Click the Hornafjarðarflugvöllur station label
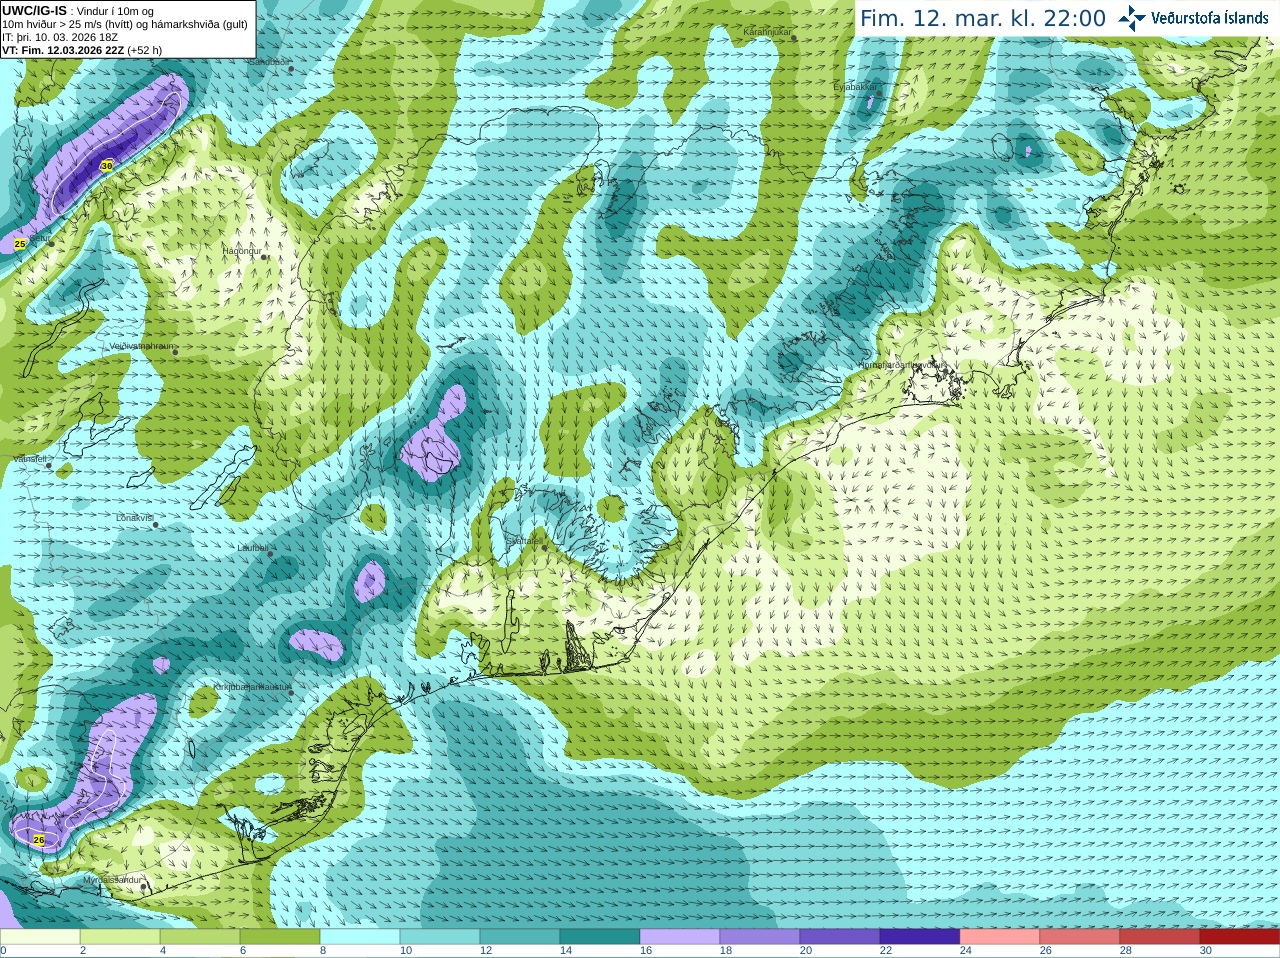Screen dimensions: 1280x958 coord(903,365)
